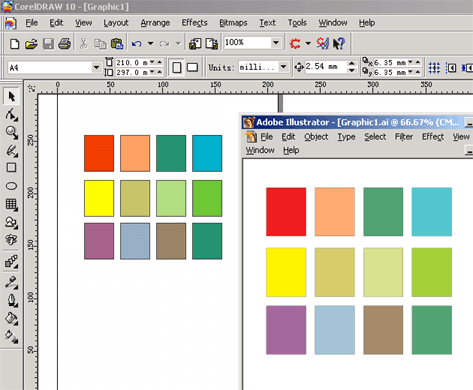Increase the nudge offset value
The width and height of the screenshot is (473, 390).
(352, 63)
